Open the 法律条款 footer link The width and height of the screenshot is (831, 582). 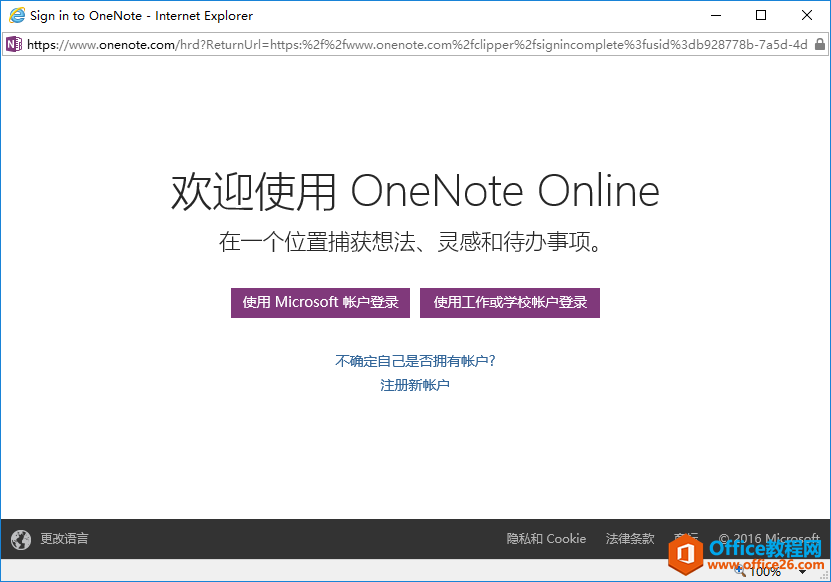[x=630, y=538]
